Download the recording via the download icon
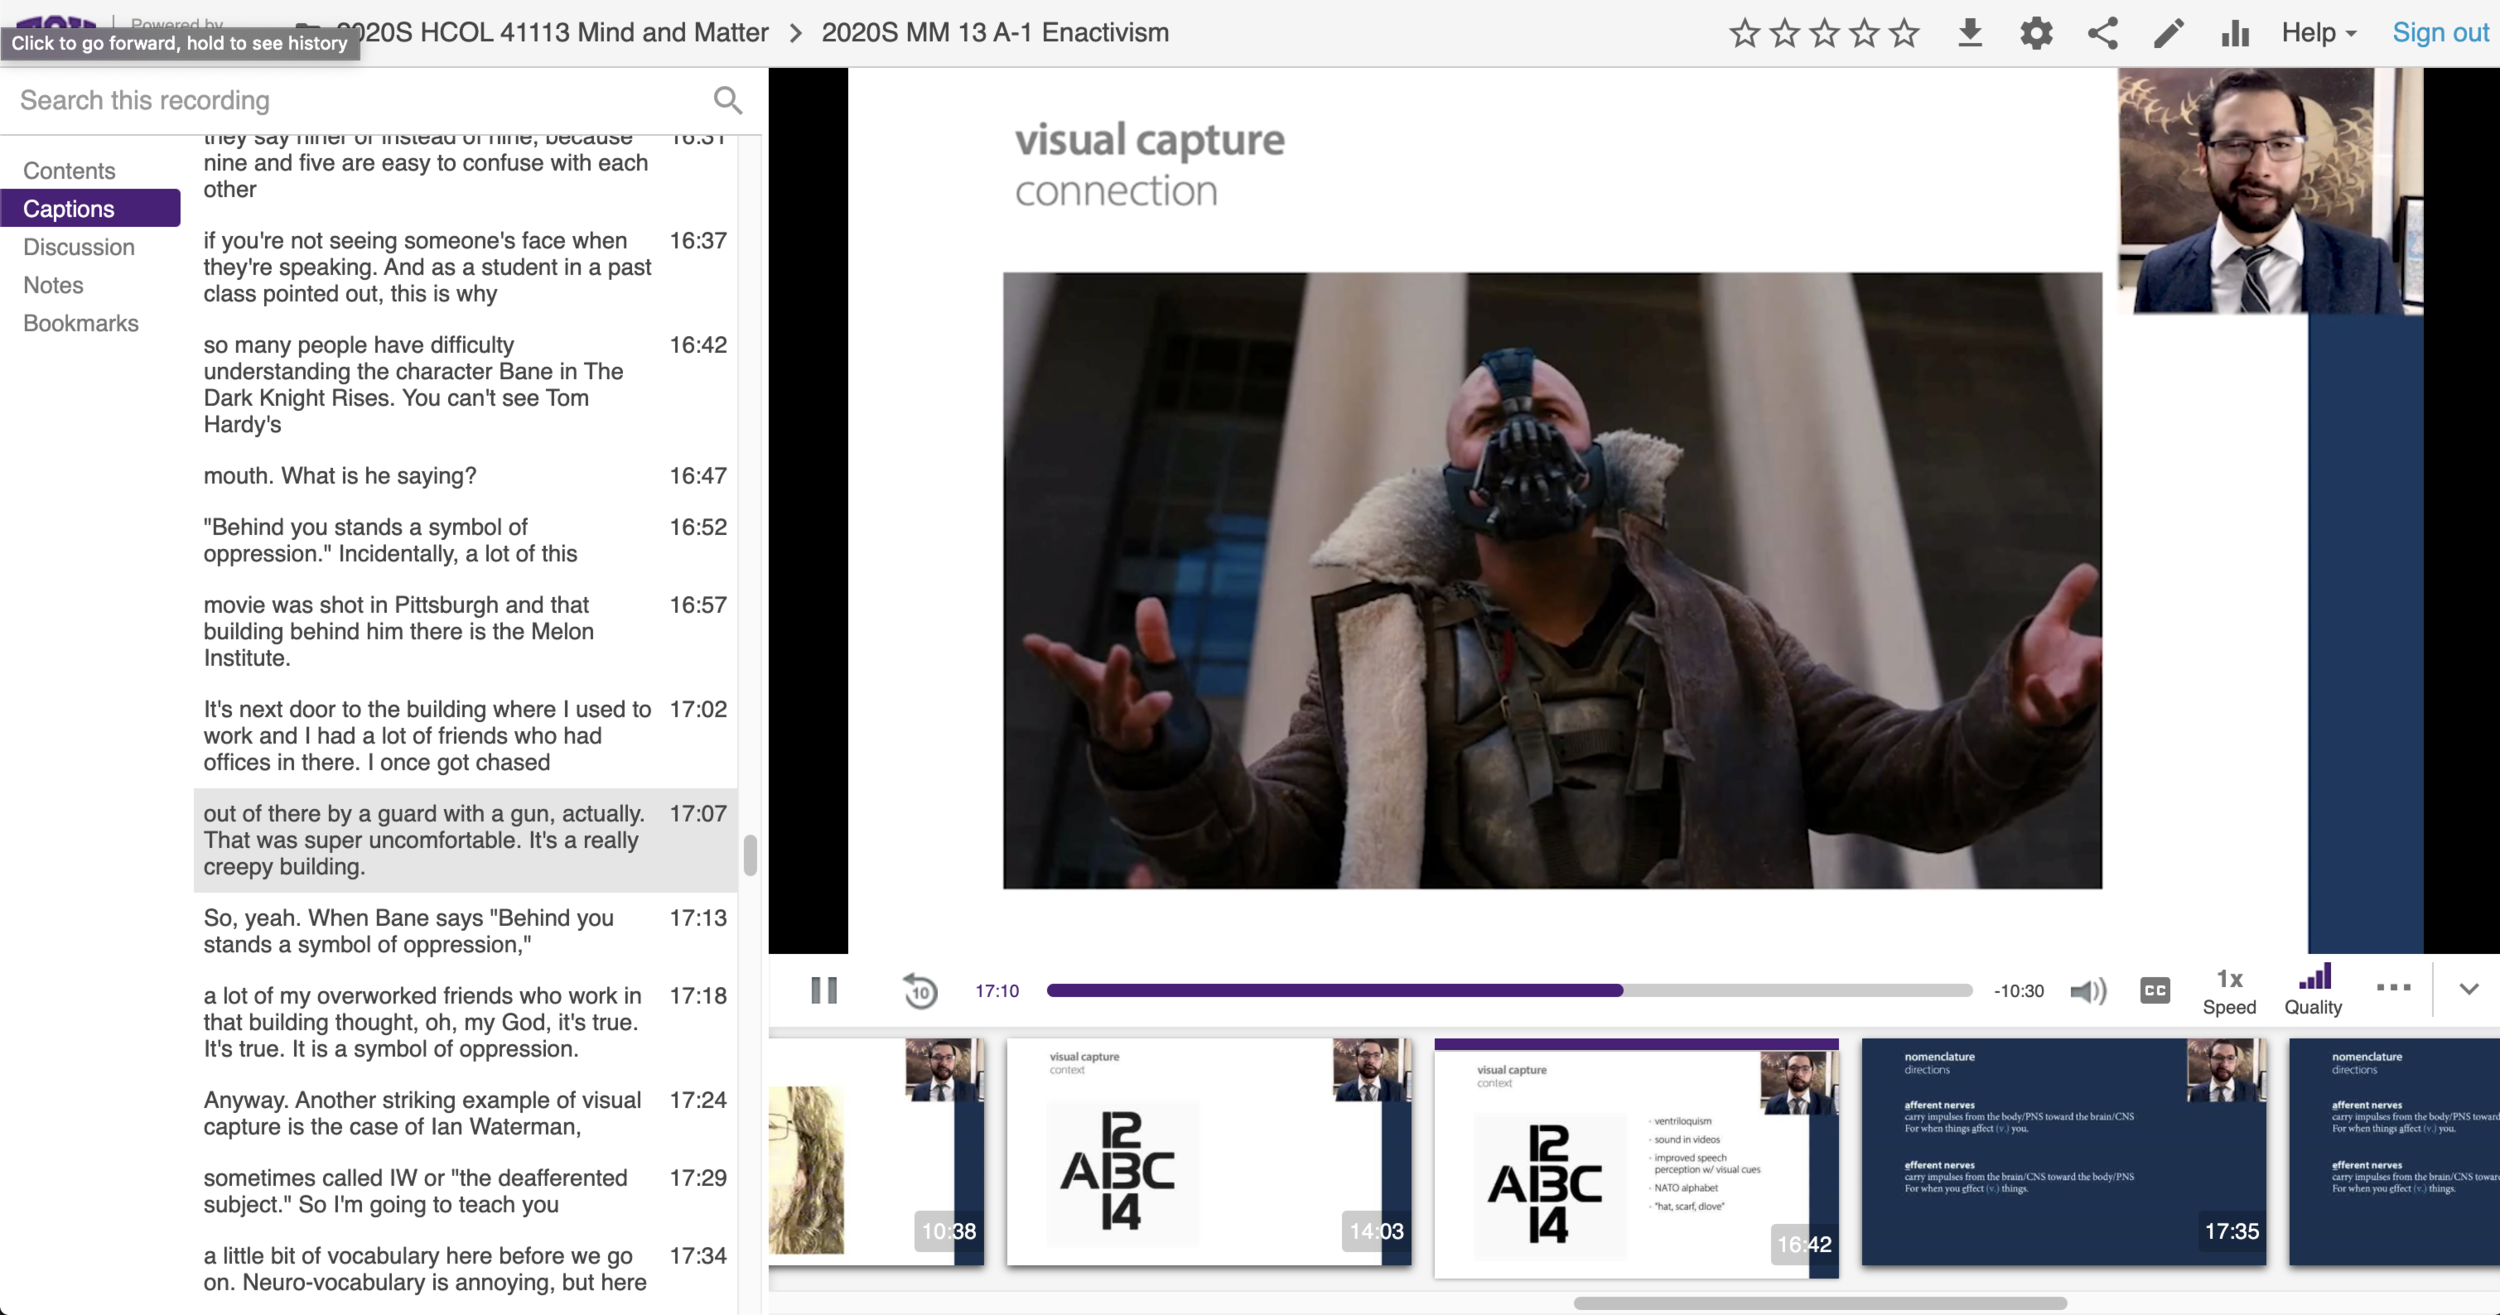The height and width of the screenshot is (1315, 2500). (1970, 33)
